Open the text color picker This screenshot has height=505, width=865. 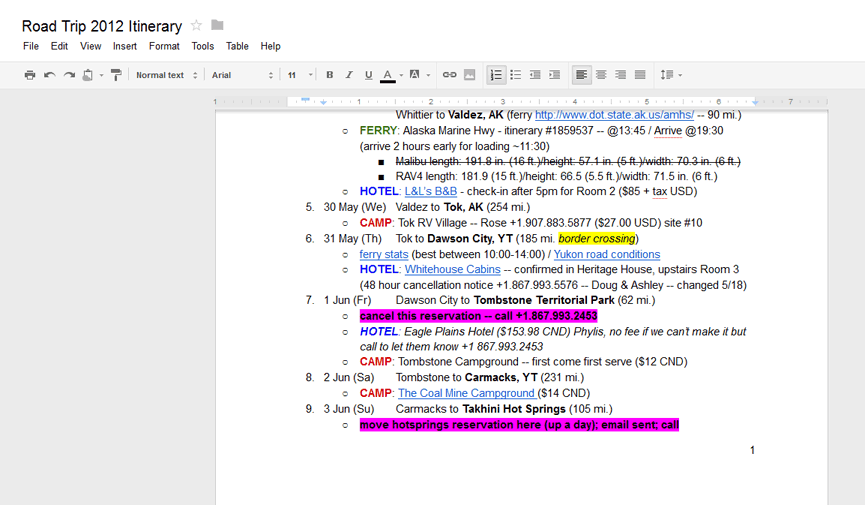(x=388, y=75)
